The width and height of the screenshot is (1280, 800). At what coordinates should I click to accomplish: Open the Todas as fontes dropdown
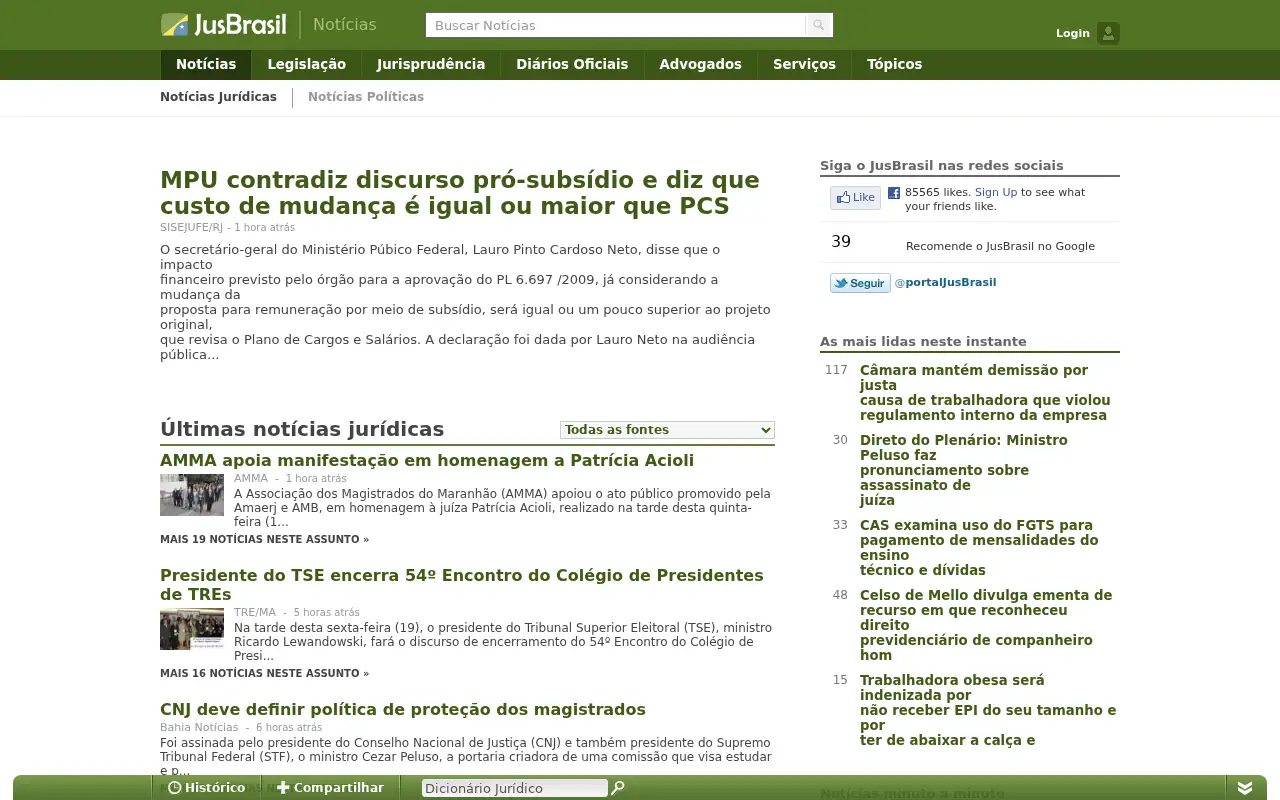667,430
